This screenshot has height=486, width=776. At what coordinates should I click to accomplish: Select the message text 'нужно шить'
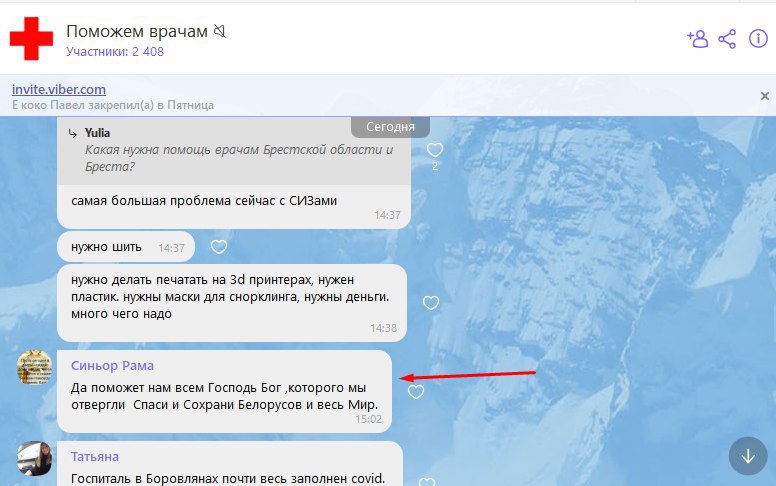[106, 246]
